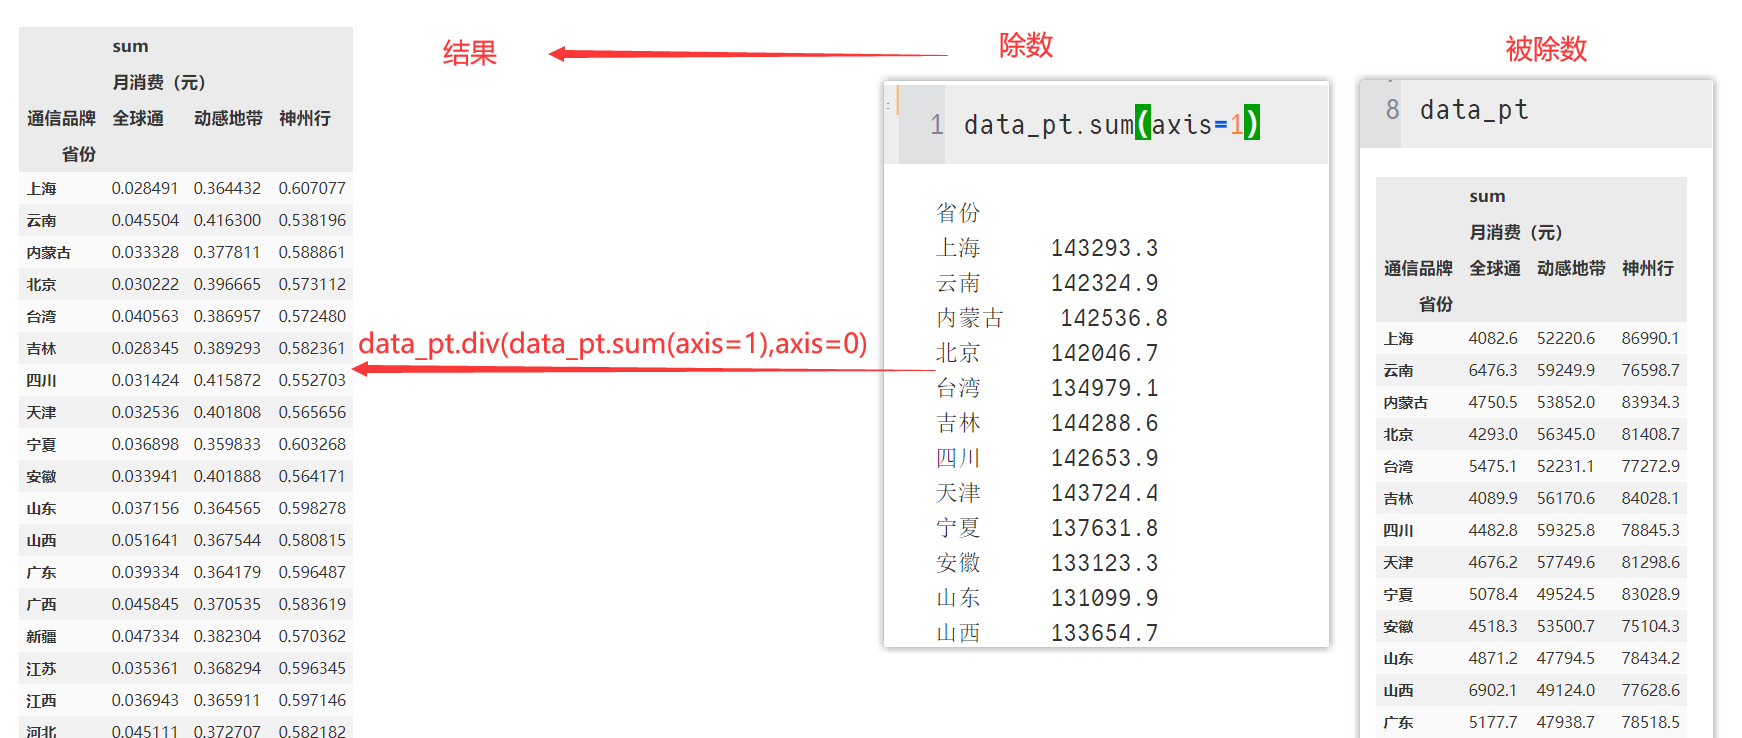This screenshot has height=738, width=1742.
Task: Select the 江苏 value 0.368294
Action: (227, 668)
